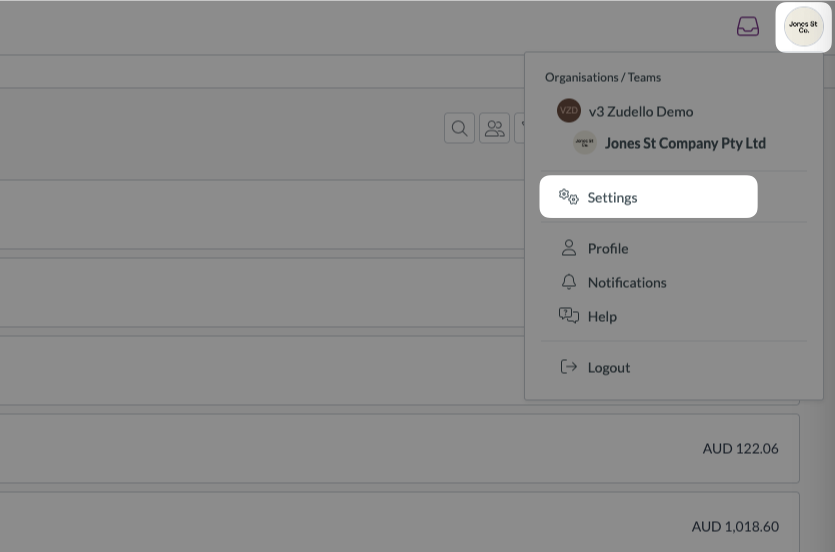Image resolution: width=835 pixels, height=552 pixels.
Task: Open search with the magnifier icon
Action: point(459,128)
